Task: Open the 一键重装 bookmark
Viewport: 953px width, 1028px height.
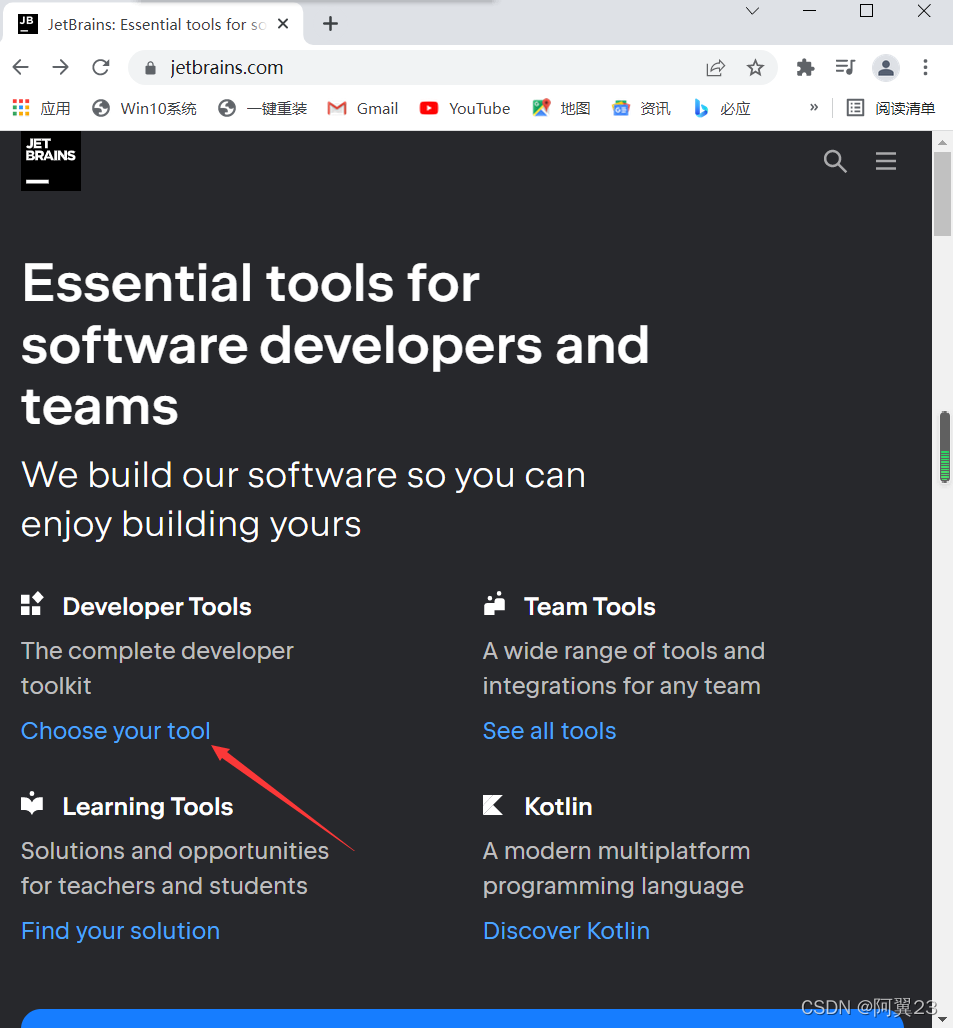Action: pos(262,108)
